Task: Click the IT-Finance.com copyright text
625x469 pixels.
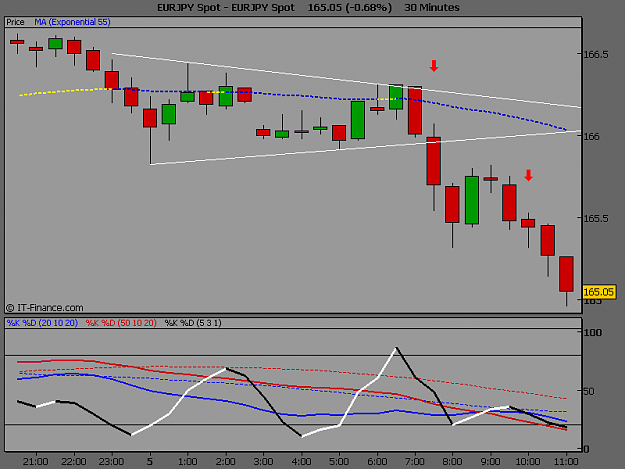Action: pos(45,308)
